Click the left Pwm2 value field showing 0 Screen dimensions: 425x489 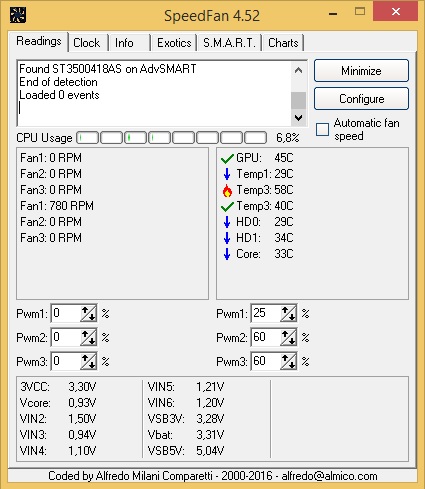click(x=66, y=337)
